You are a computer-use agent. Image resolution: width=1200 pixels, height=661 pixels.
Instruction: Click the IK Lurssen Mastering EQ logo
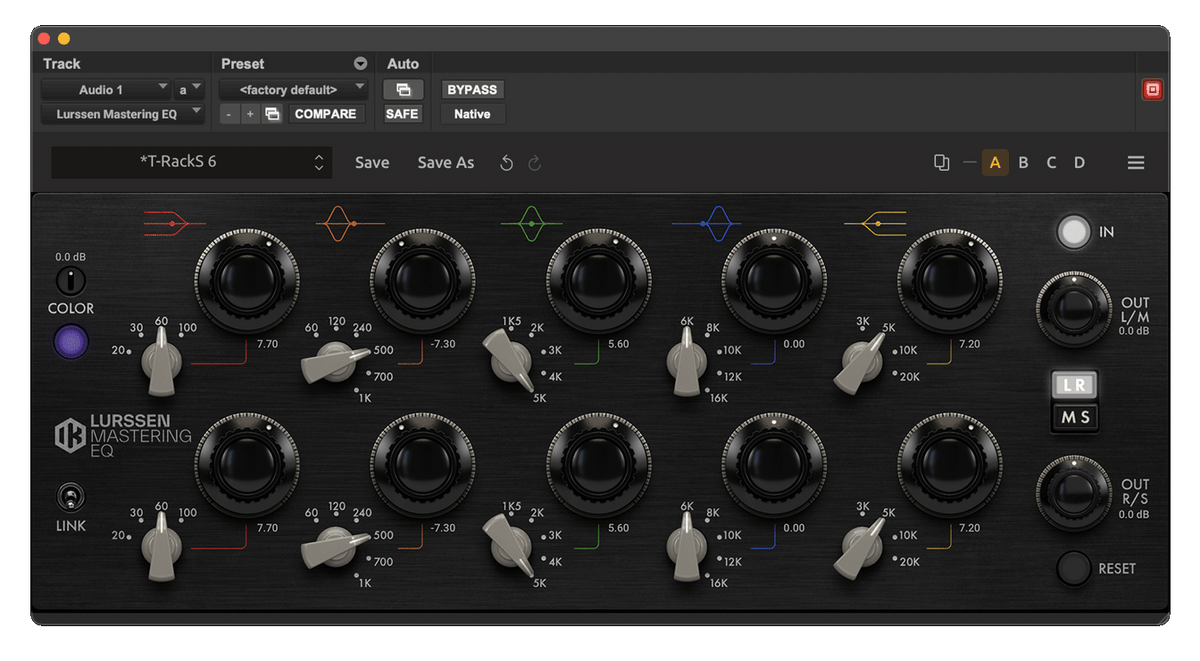pyautogui.click(x=123, y=435)
